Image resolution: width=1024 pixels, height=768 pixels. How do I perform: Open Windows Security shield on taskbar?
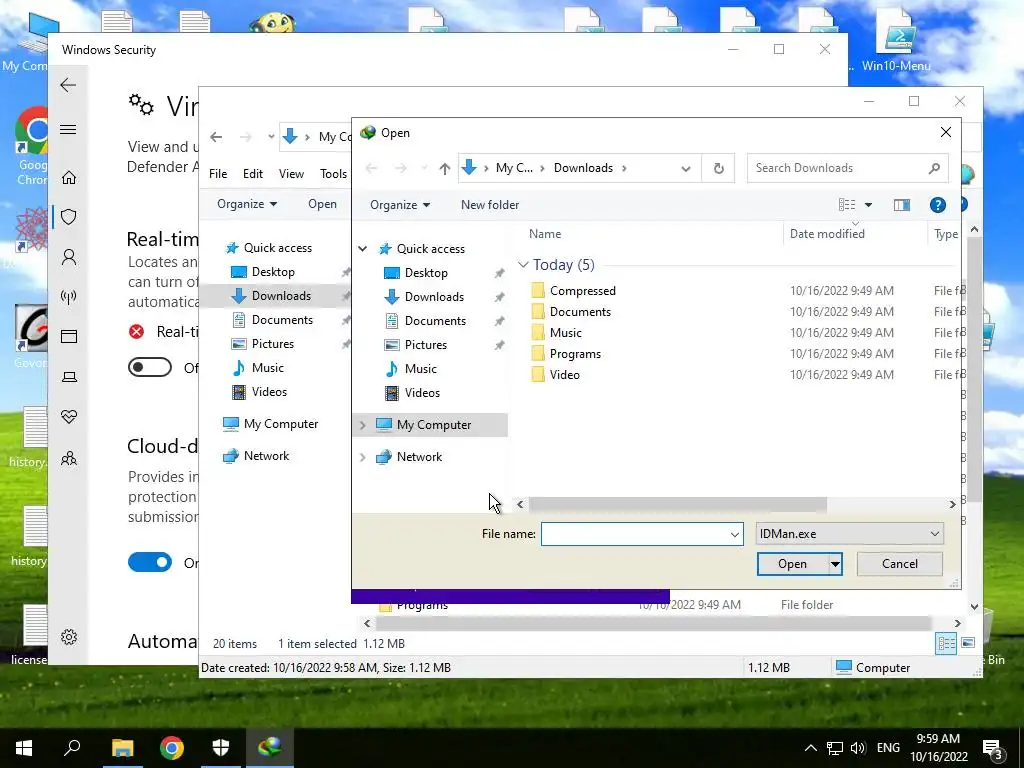click(x=221, y=748)
